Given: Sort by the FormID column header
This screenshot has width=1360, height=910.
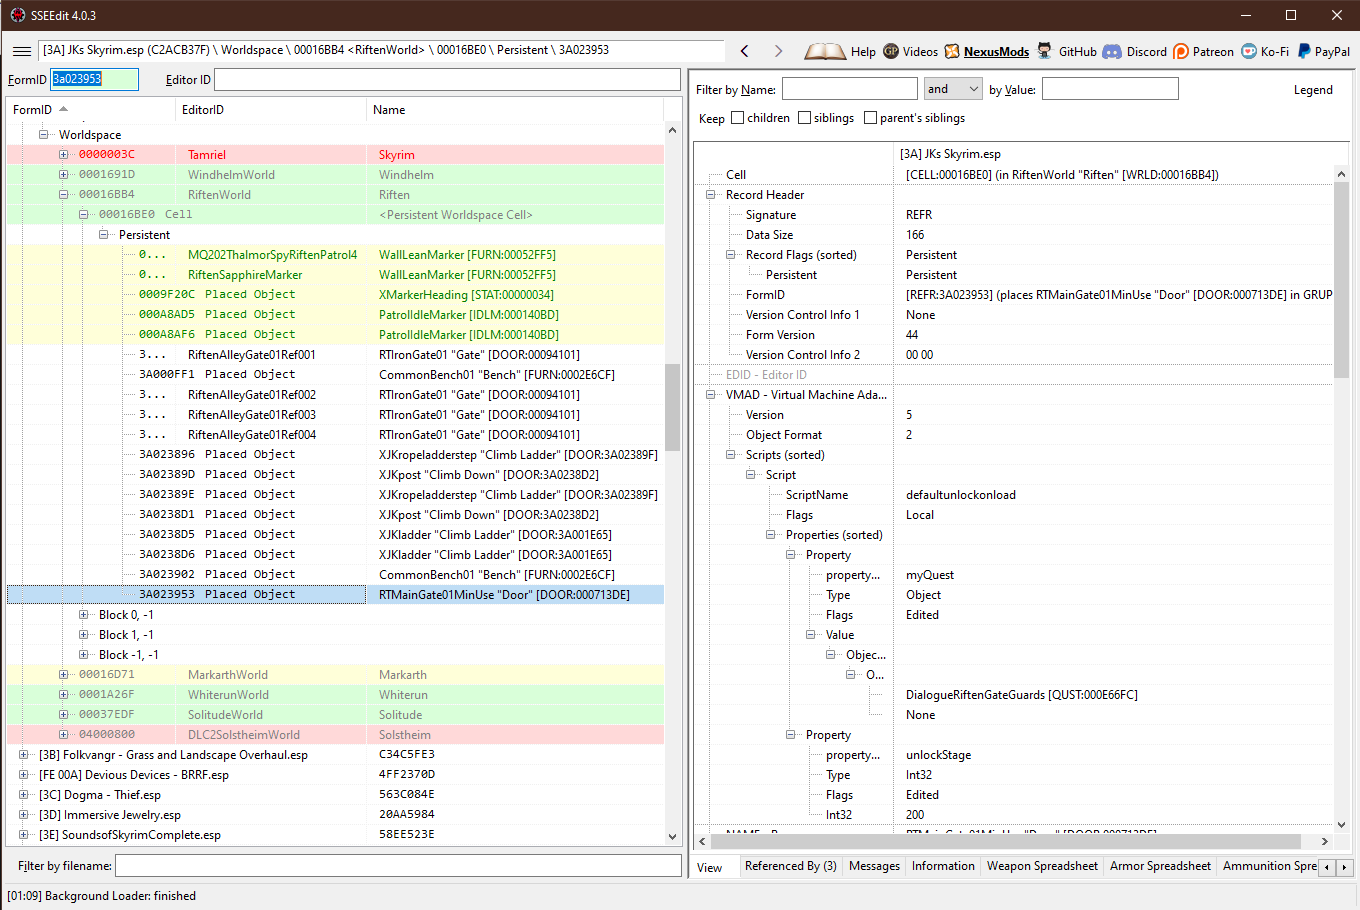Looking at the screenshot, I should (x=91, y=110).
